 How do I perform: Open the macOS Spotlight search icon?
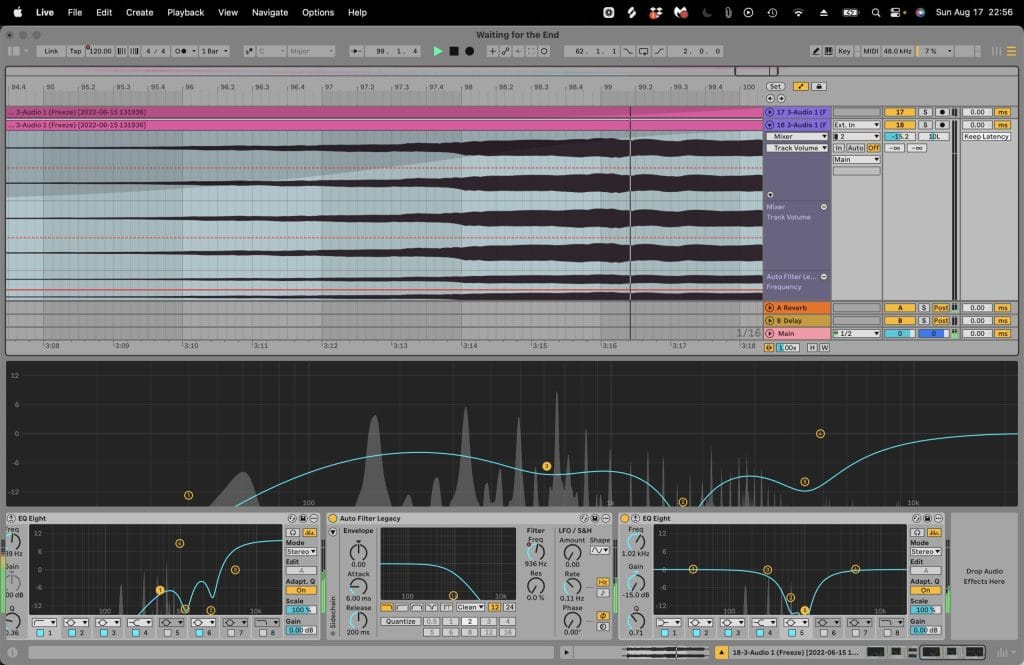[x=876, y=12]
